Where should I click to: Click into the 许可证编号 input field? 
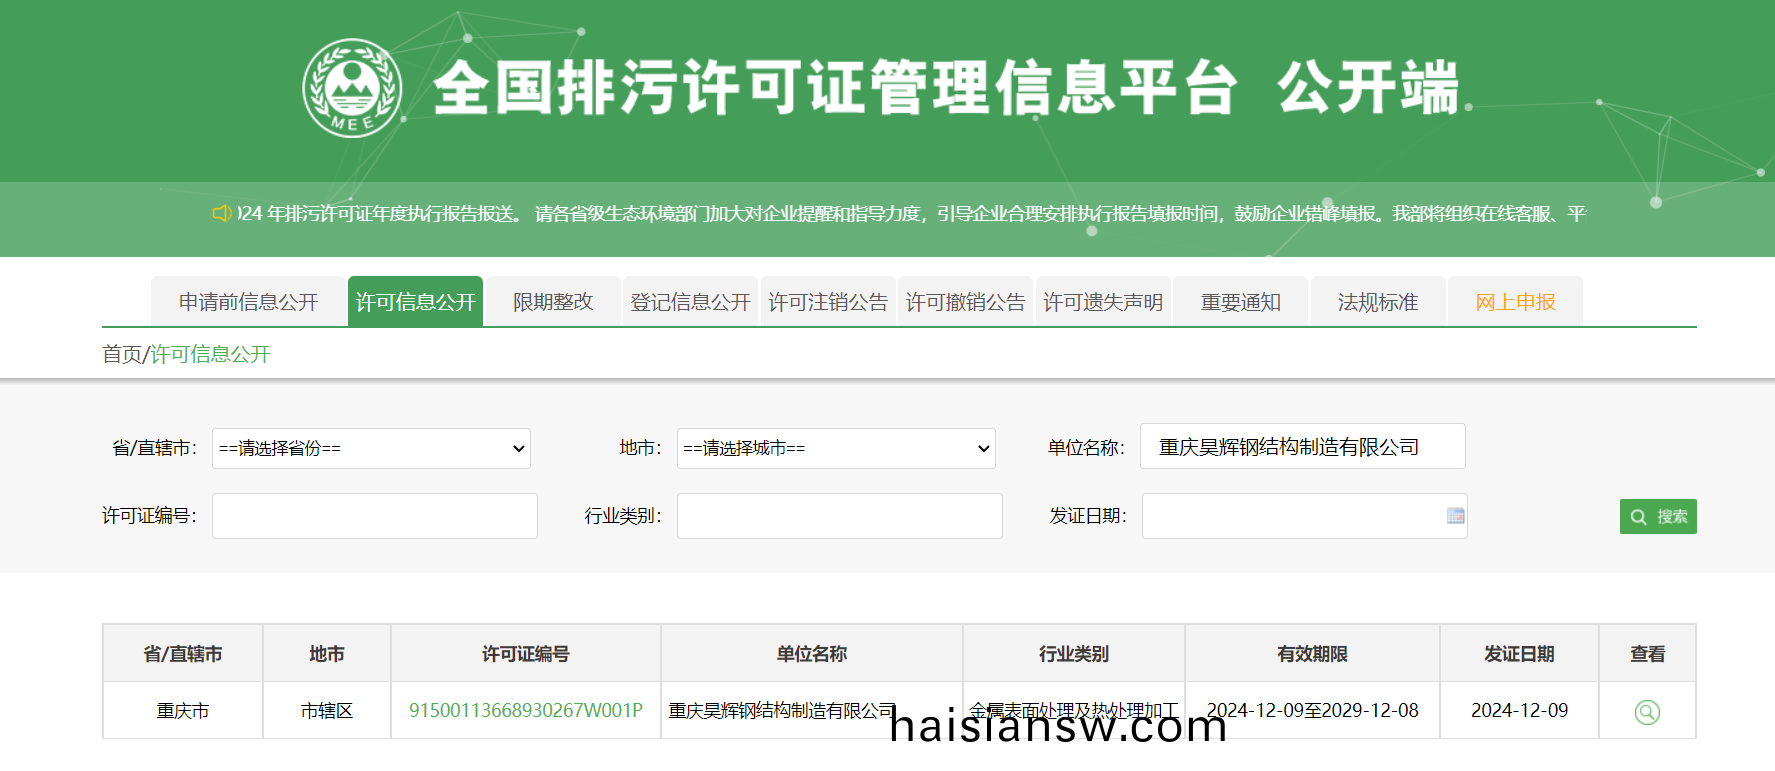pos(374,516)
